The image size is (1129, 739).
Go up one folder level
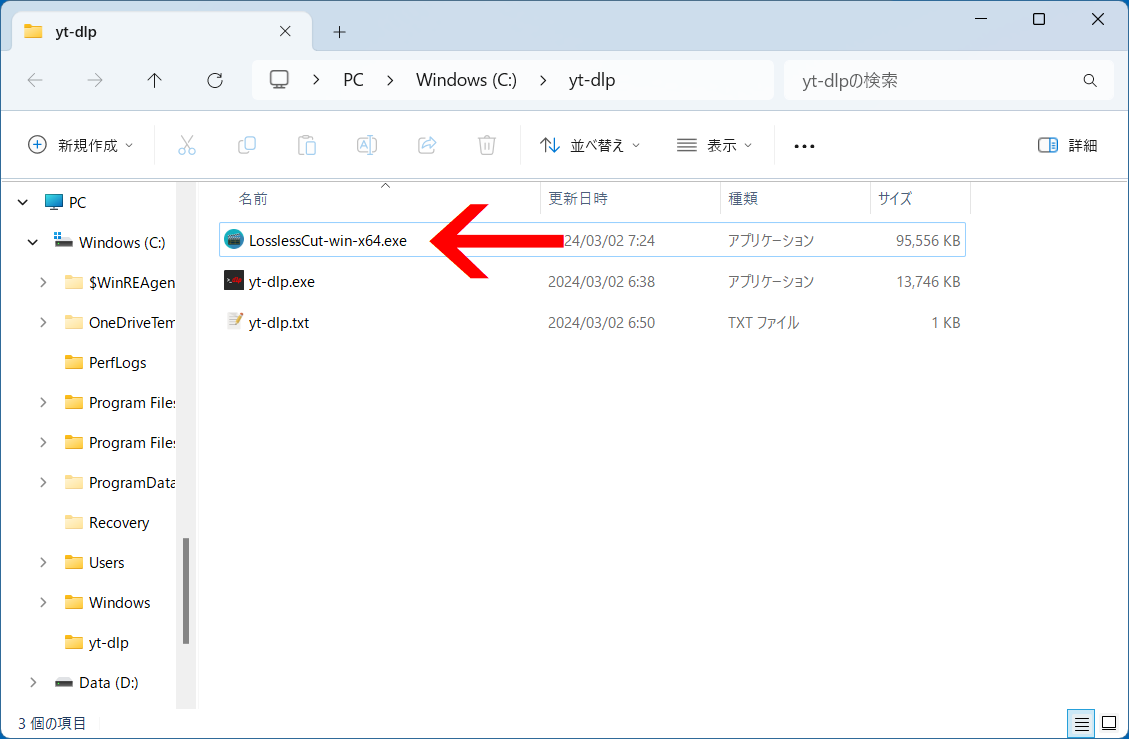click(154, 80)
